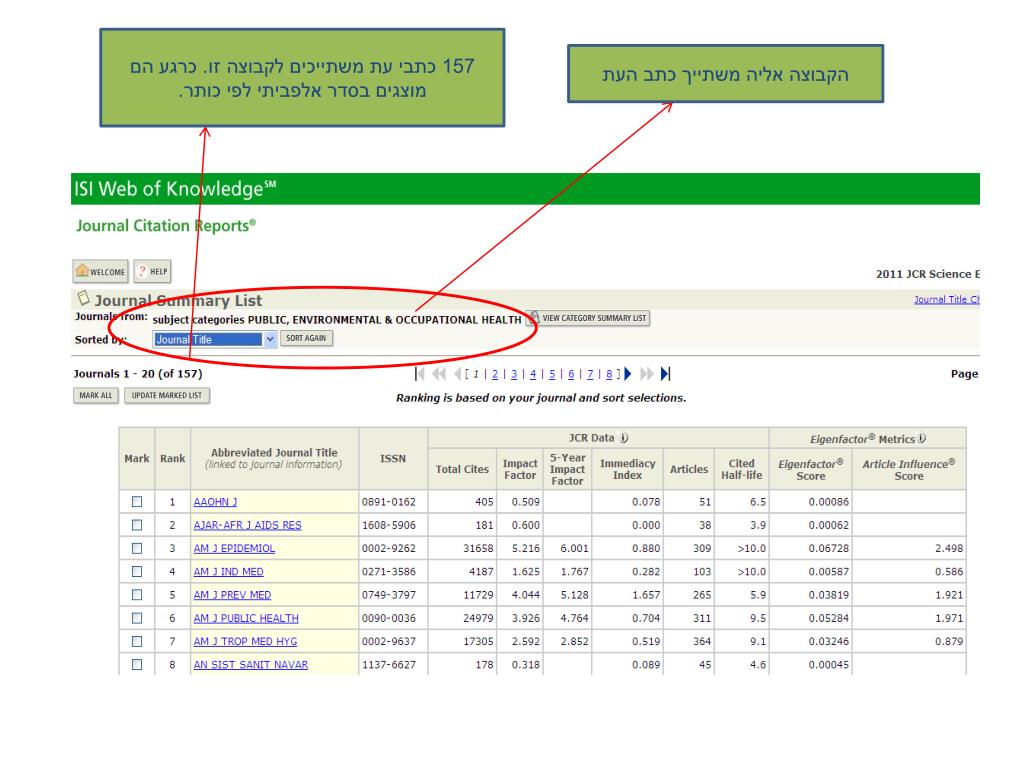
Task: Mark the AM J IND MED checkbox
Action: point(136,571)
